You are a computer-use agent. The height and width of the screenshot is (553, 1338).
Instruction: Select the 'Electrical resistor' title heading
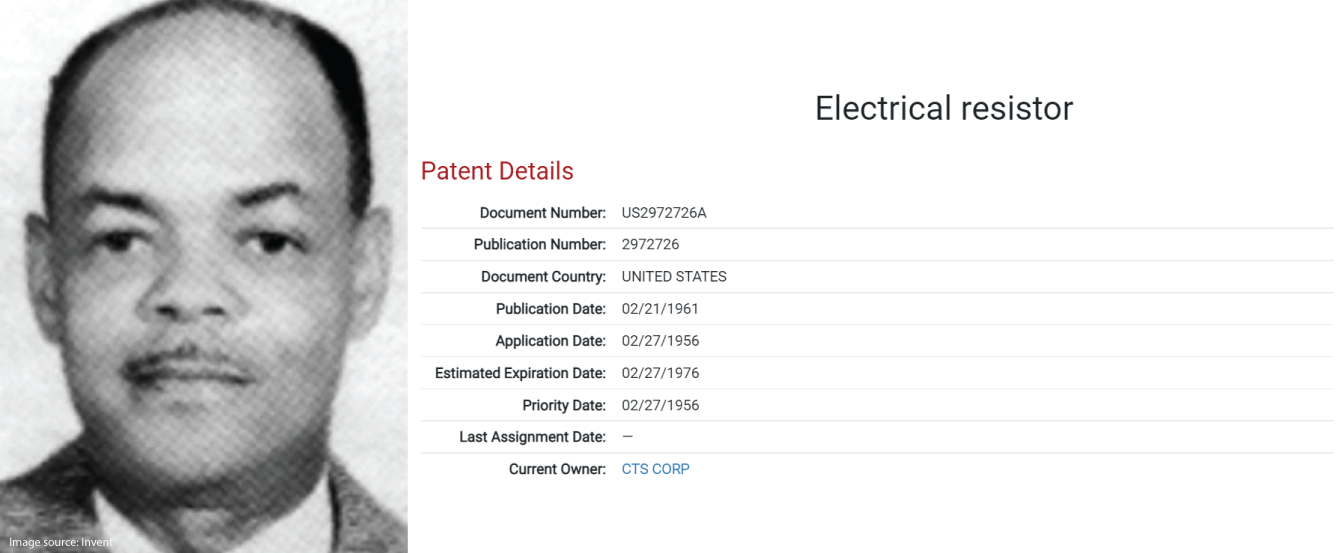tap(943, 108)
